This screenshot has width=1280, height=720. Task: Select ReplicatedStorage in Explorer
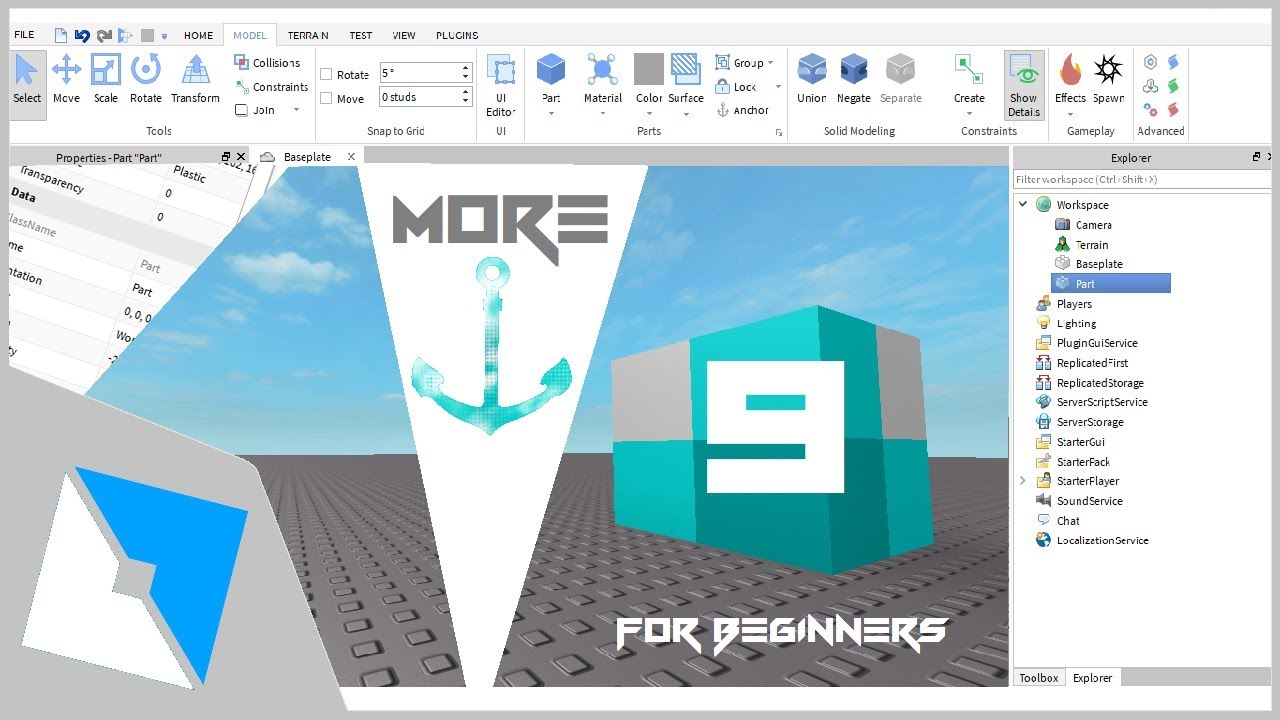coord(1099,383)
